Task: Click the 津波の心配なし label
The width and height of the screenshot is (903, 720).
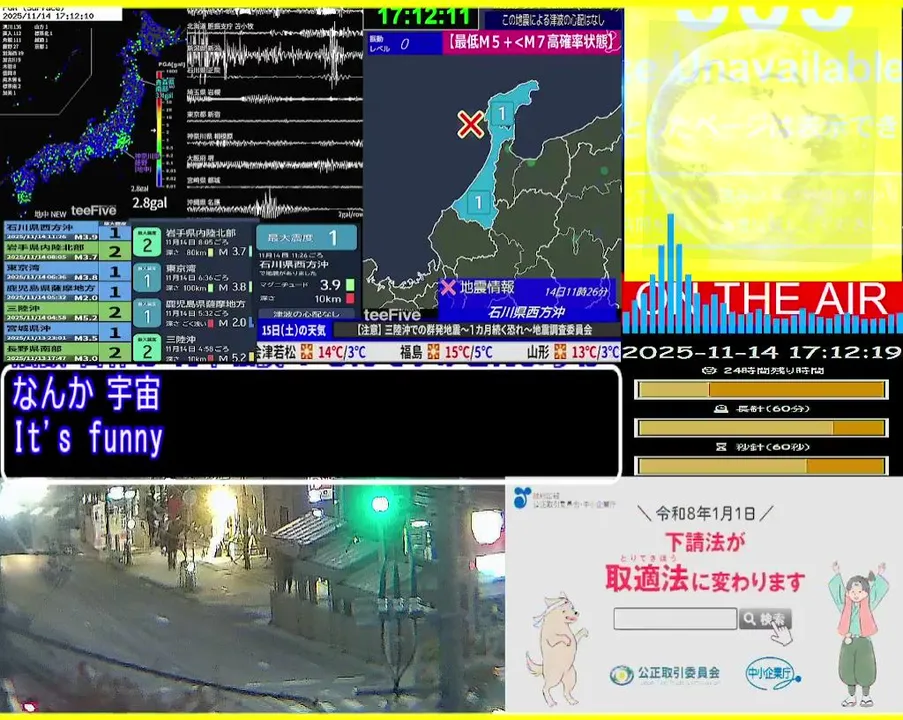Action: pyautogui.click(x=306, y=314)
